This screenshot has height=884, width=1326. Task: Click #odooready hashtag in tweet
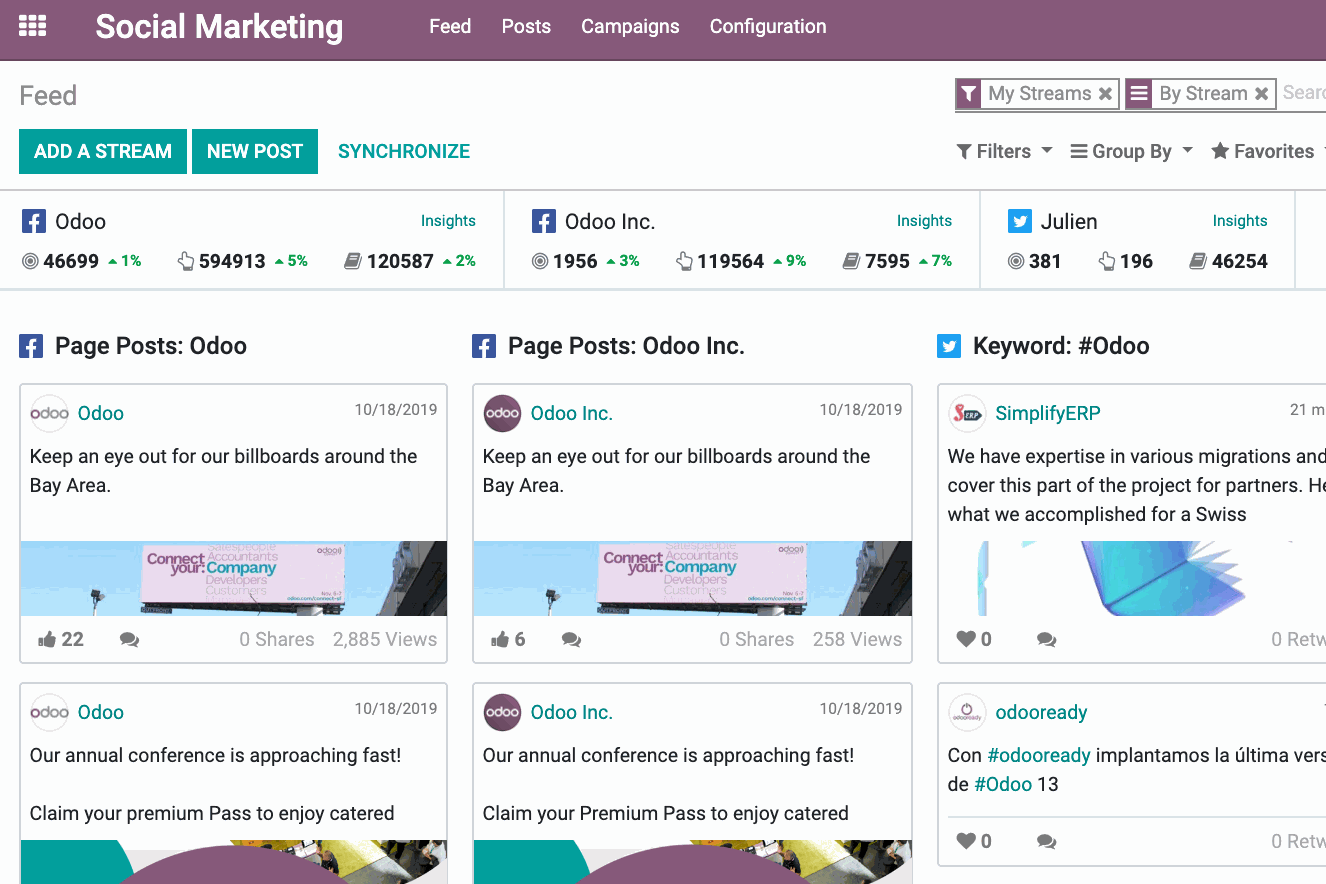click(x=1039, y=755)
